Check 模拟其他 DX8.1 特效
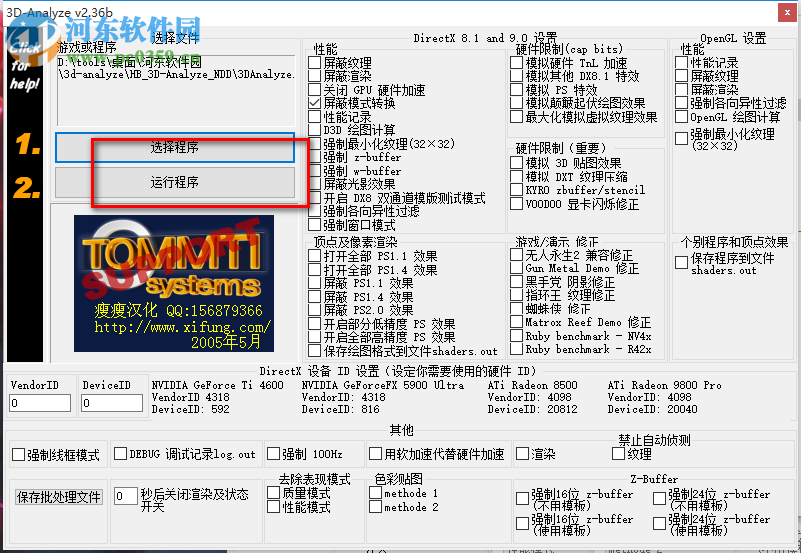This screenshot has height=553, width=801. [516, 76]
